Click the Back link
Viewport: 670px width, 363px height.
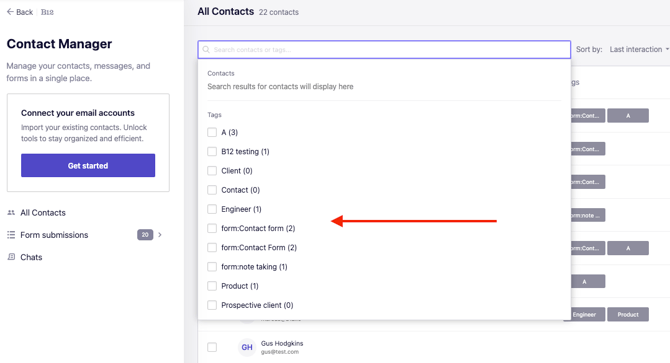[x=20, y=12]
